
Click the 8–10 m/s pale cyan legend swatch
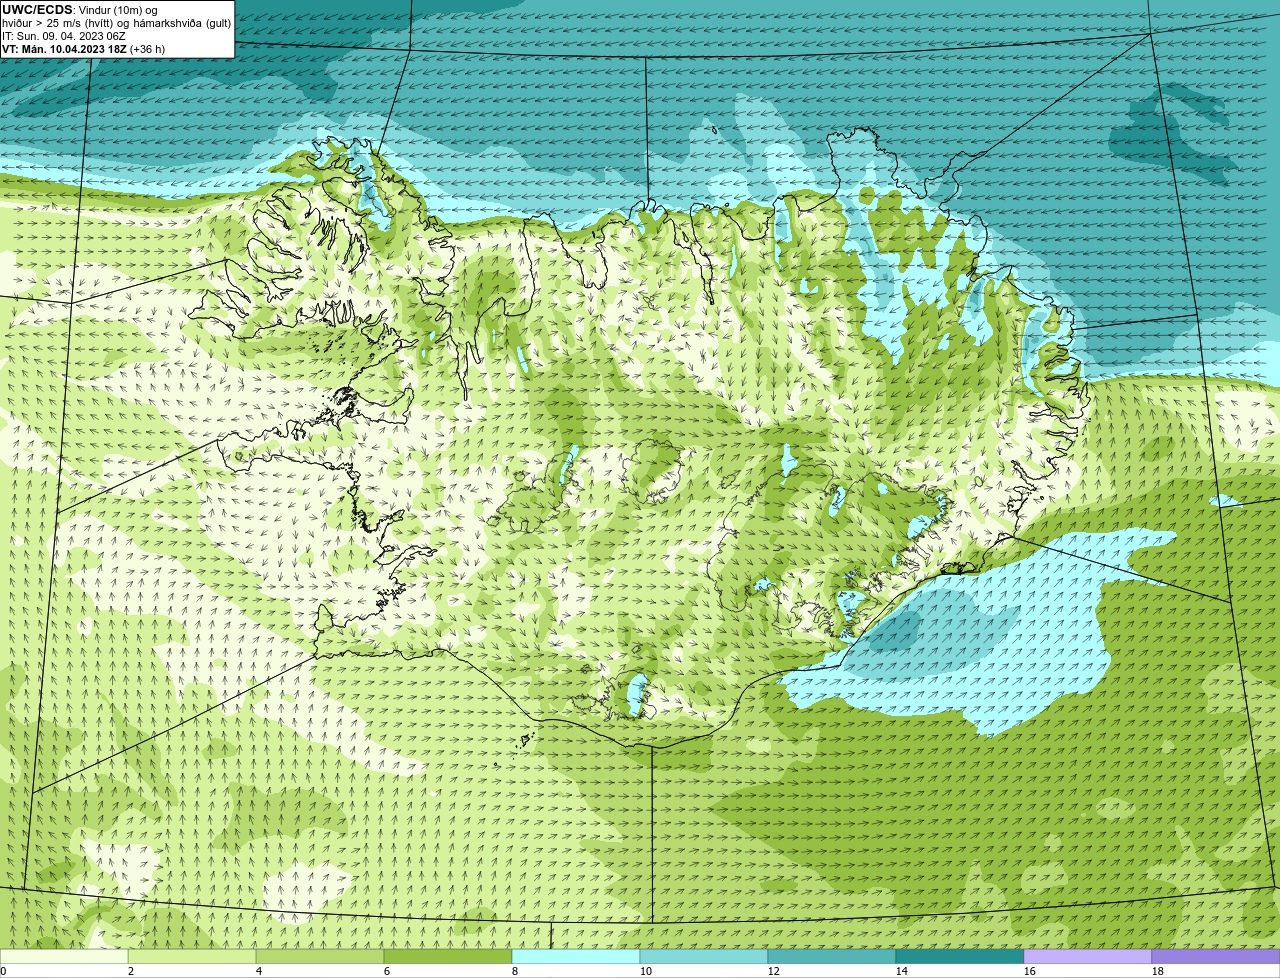pos(576,956)
